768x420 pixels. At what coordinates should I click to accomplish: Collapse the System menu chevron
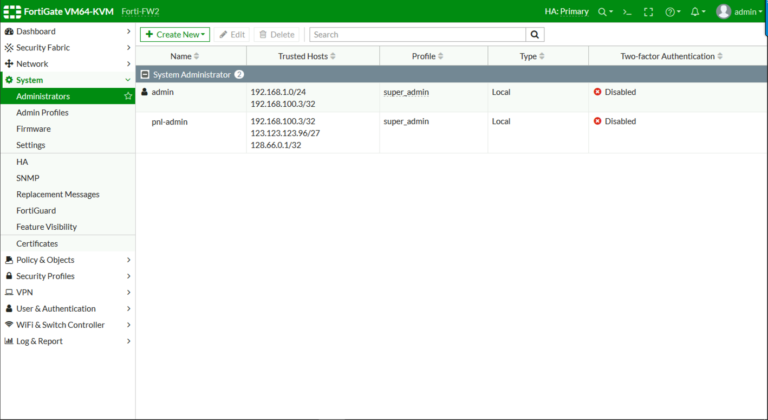pyautogui.click(x=128, y=80)
